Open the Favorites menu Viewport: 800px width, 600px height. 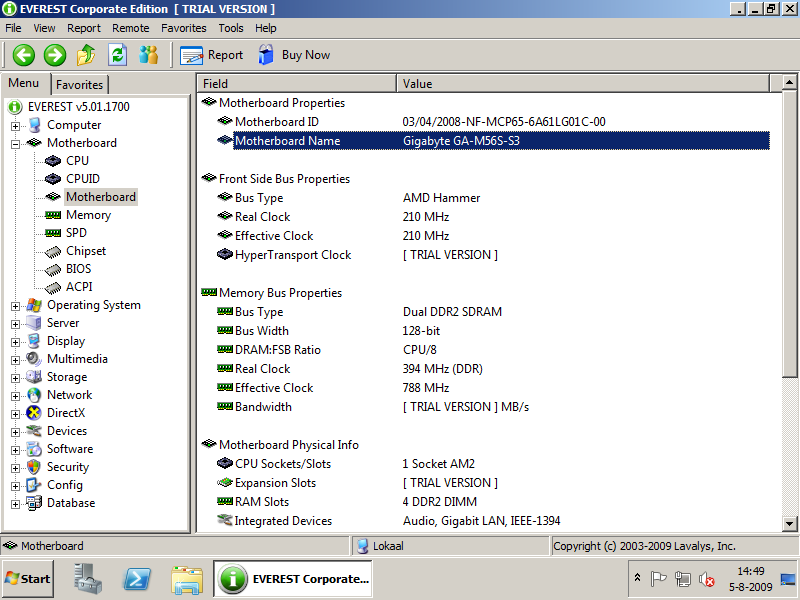point(184,28)
